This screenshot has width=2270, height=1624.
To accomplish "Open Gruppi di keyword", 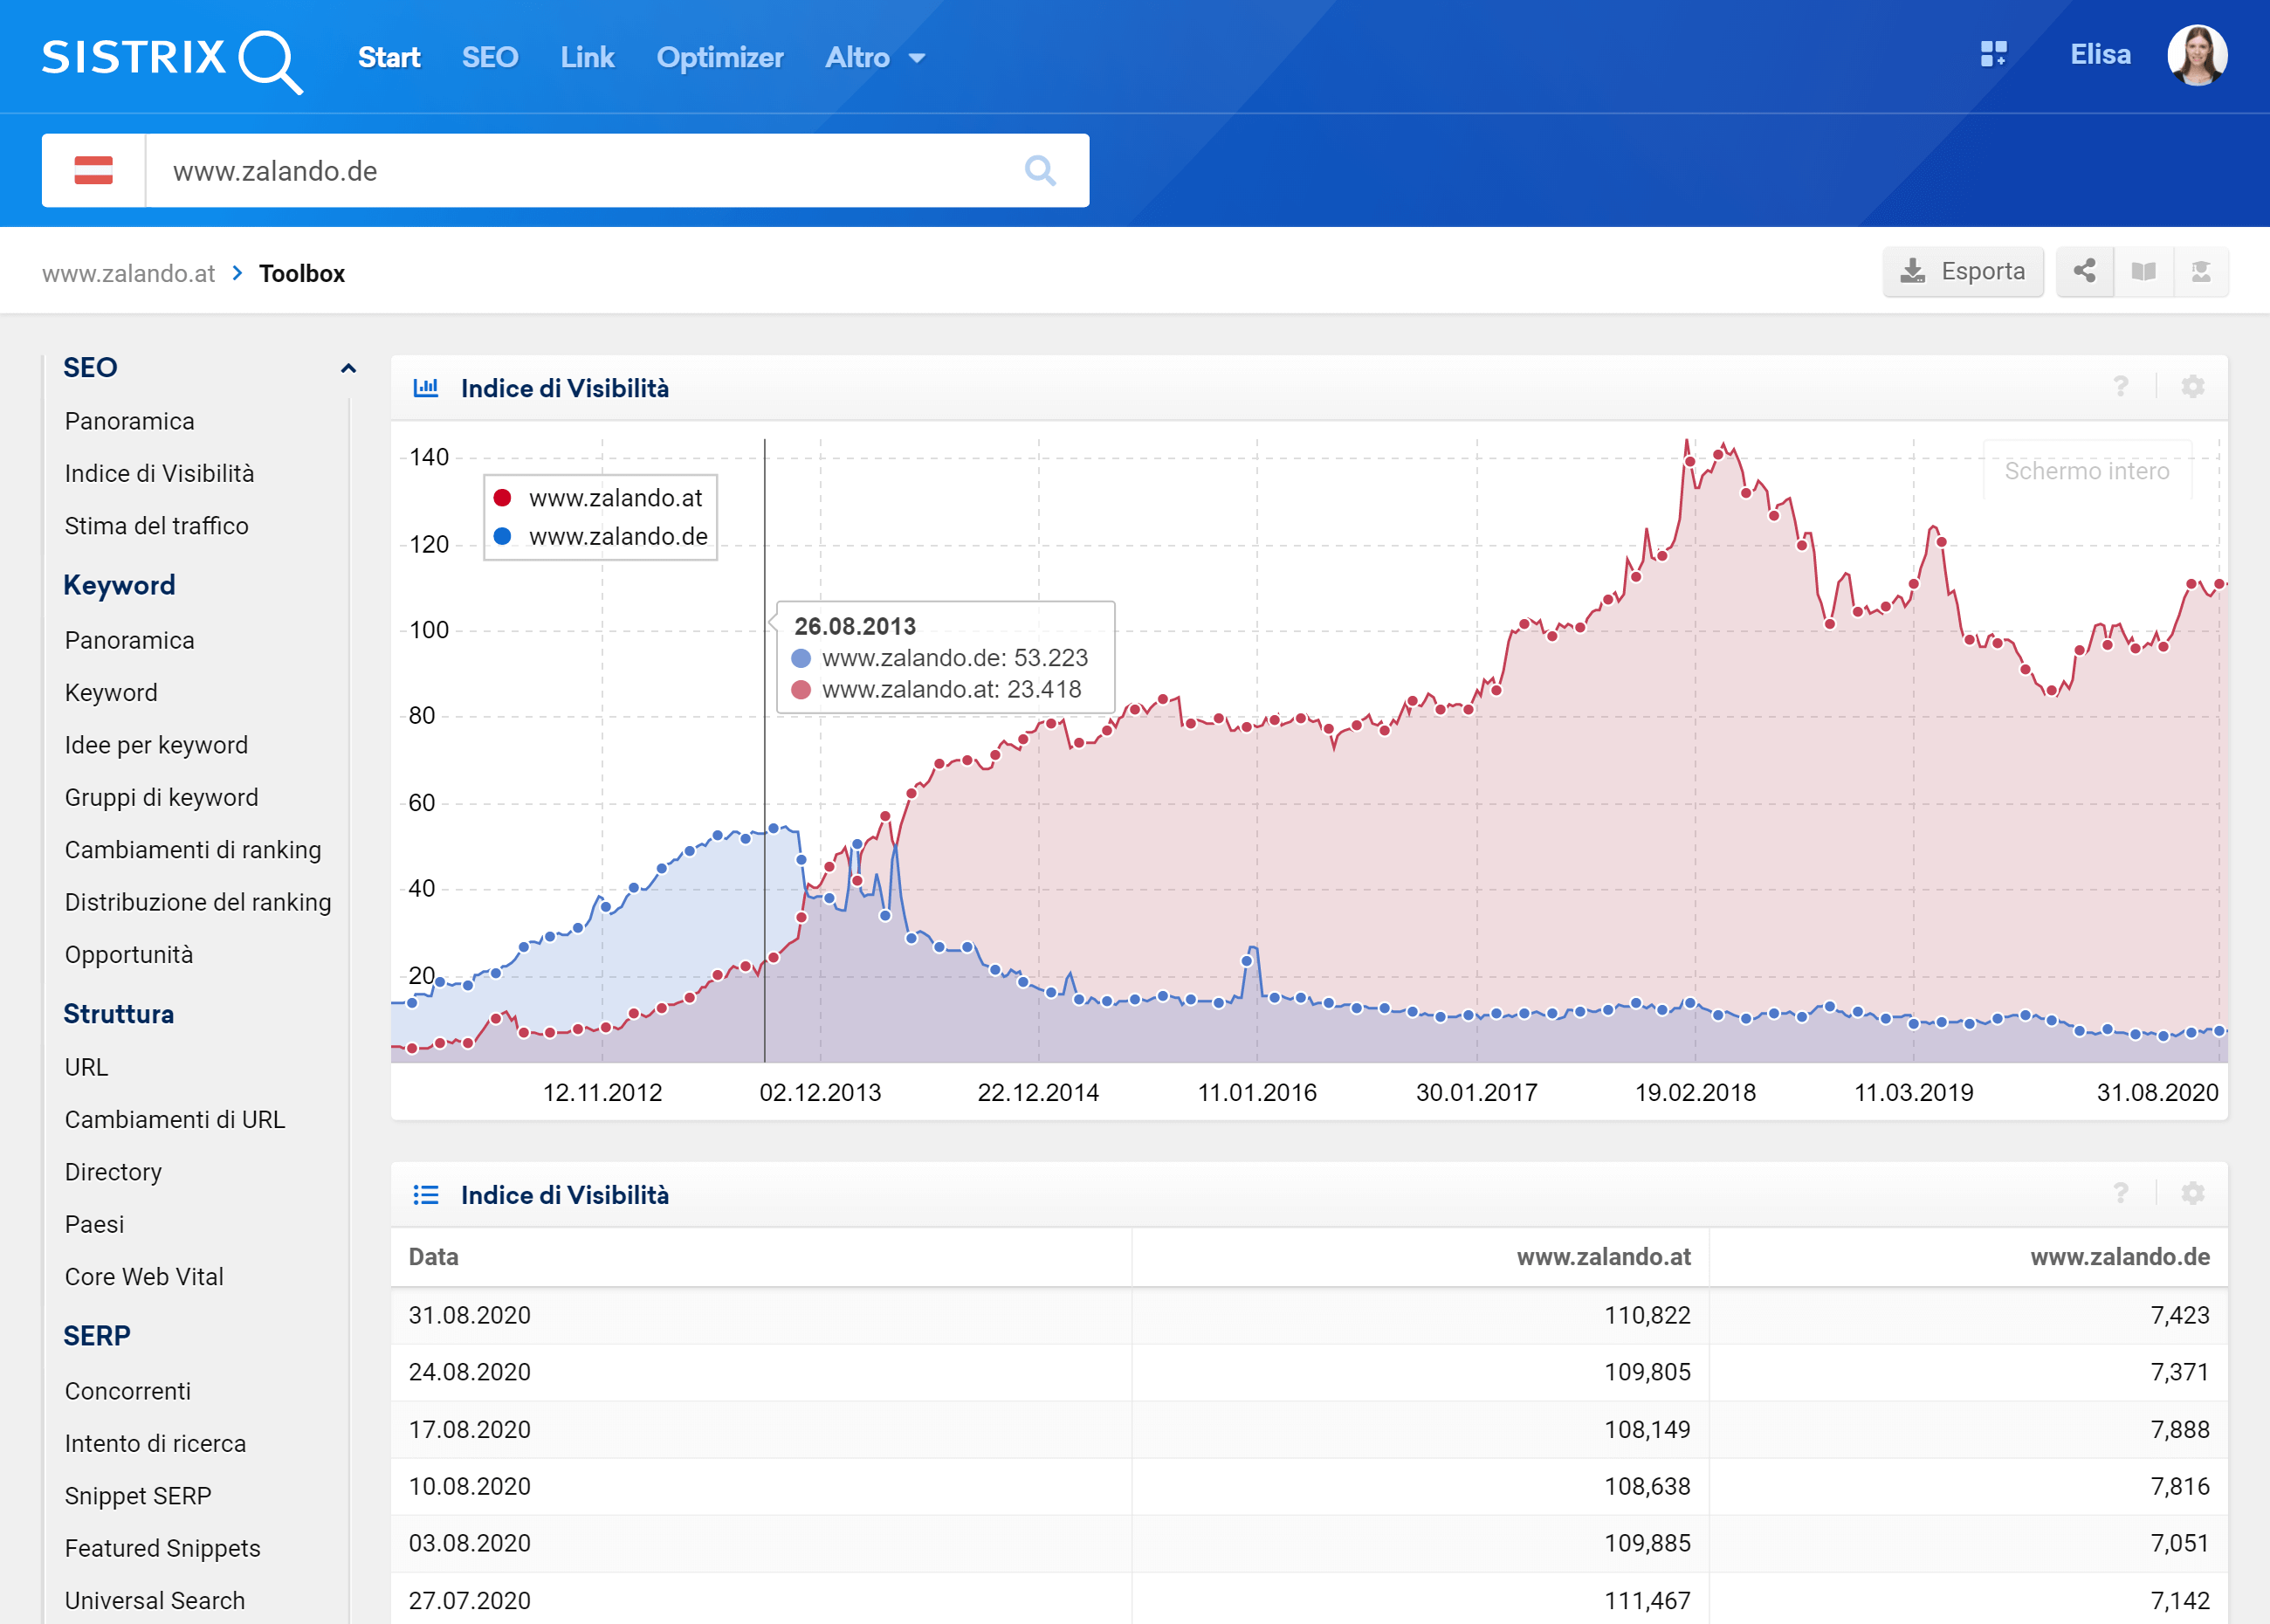I will point(161,797).
